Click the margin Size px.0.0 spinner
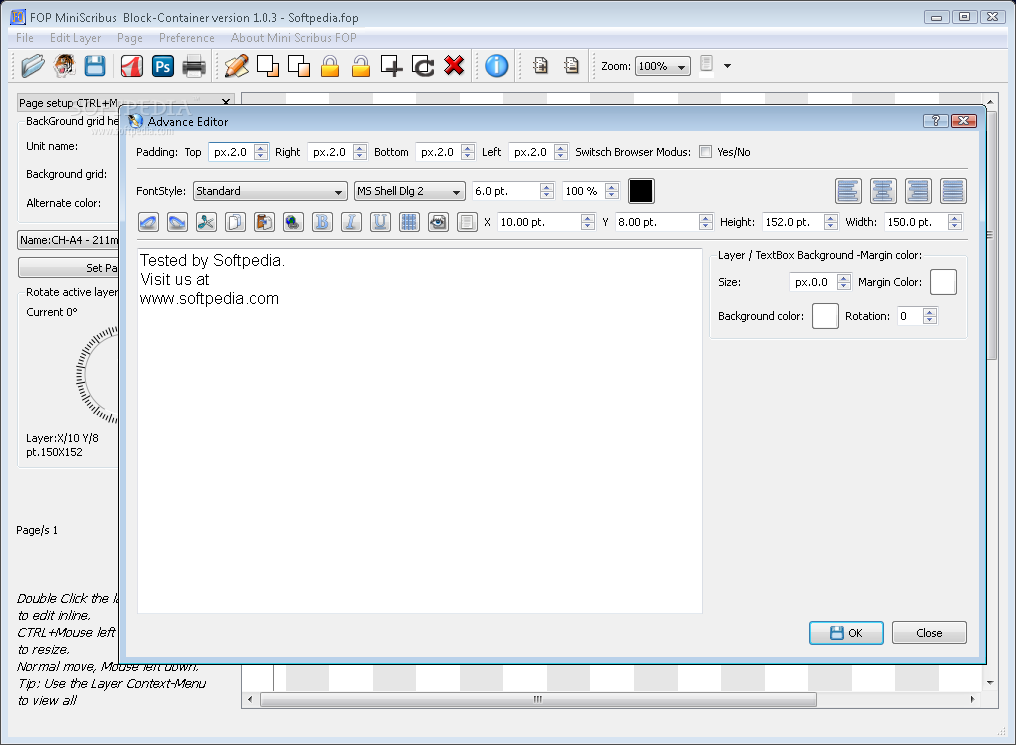Image resolution: width=1016 pixels, height=745 pixels. coord(820,282)
